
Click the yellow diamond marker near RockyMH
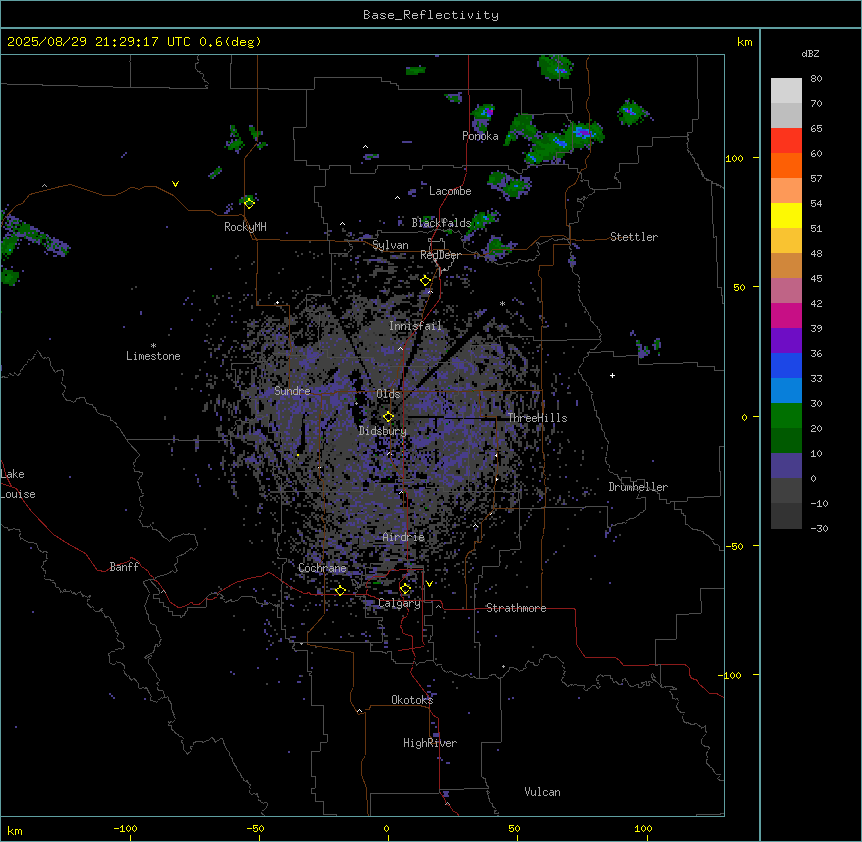(249, 203)
